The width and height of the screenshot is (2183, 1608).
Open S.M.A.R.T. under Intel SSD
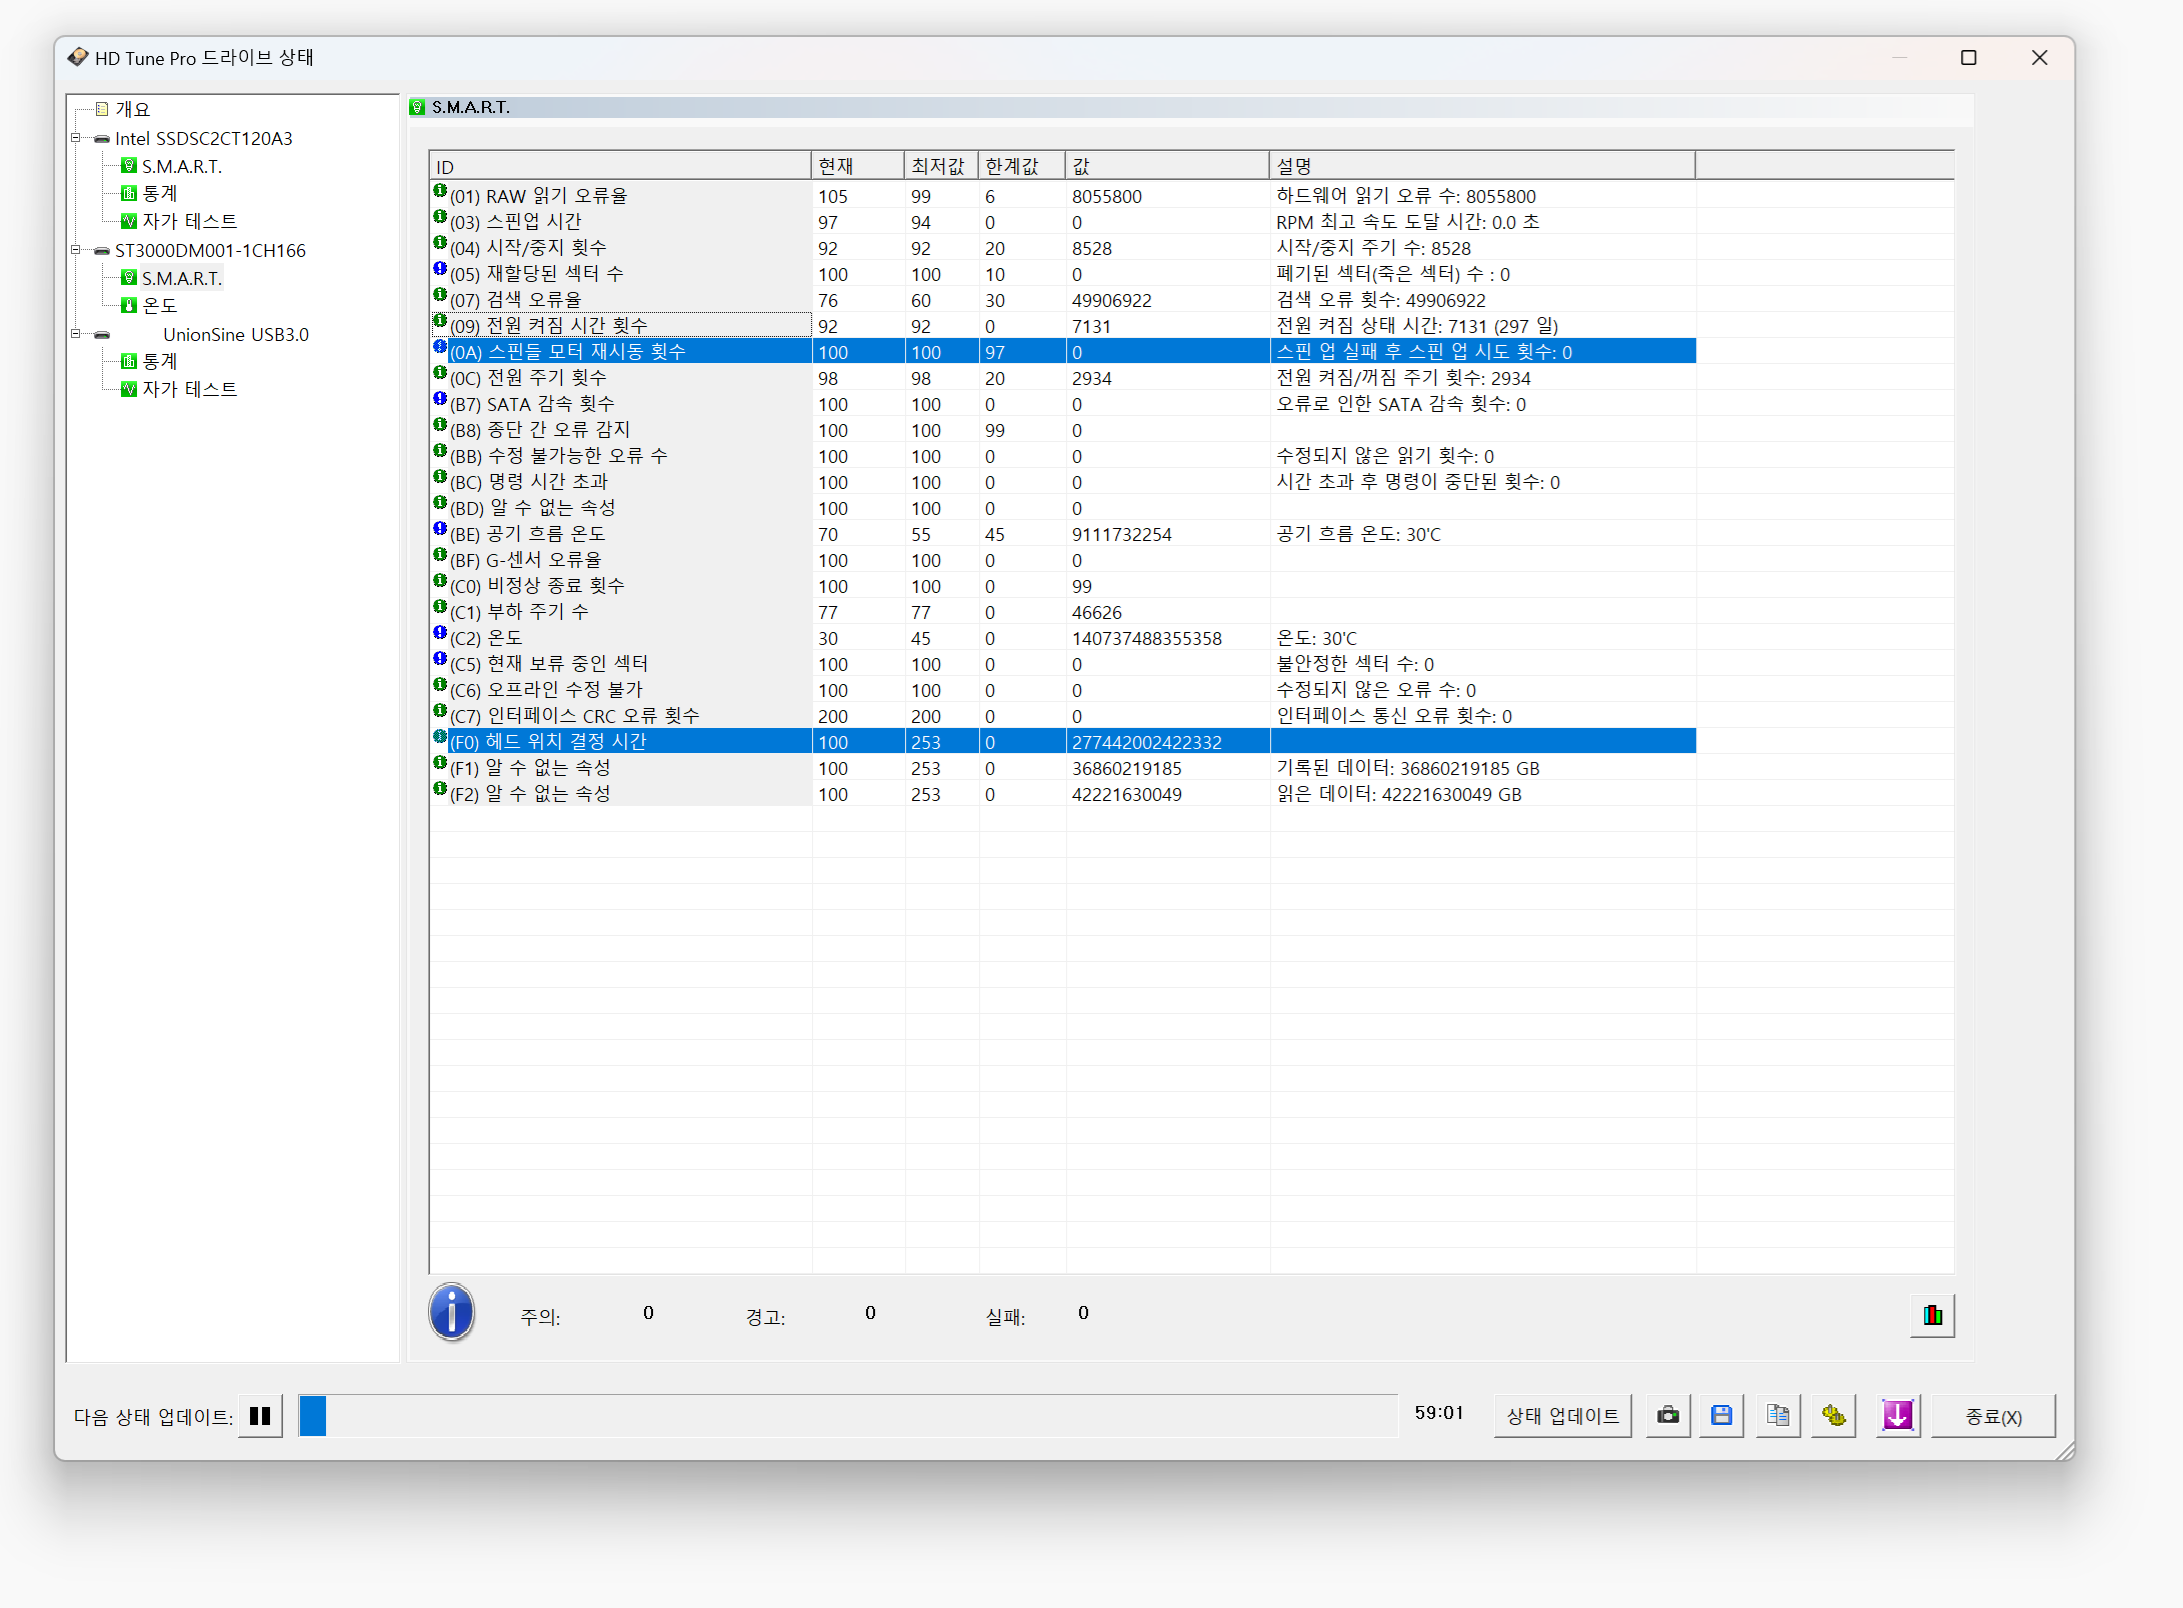point(182,166)
